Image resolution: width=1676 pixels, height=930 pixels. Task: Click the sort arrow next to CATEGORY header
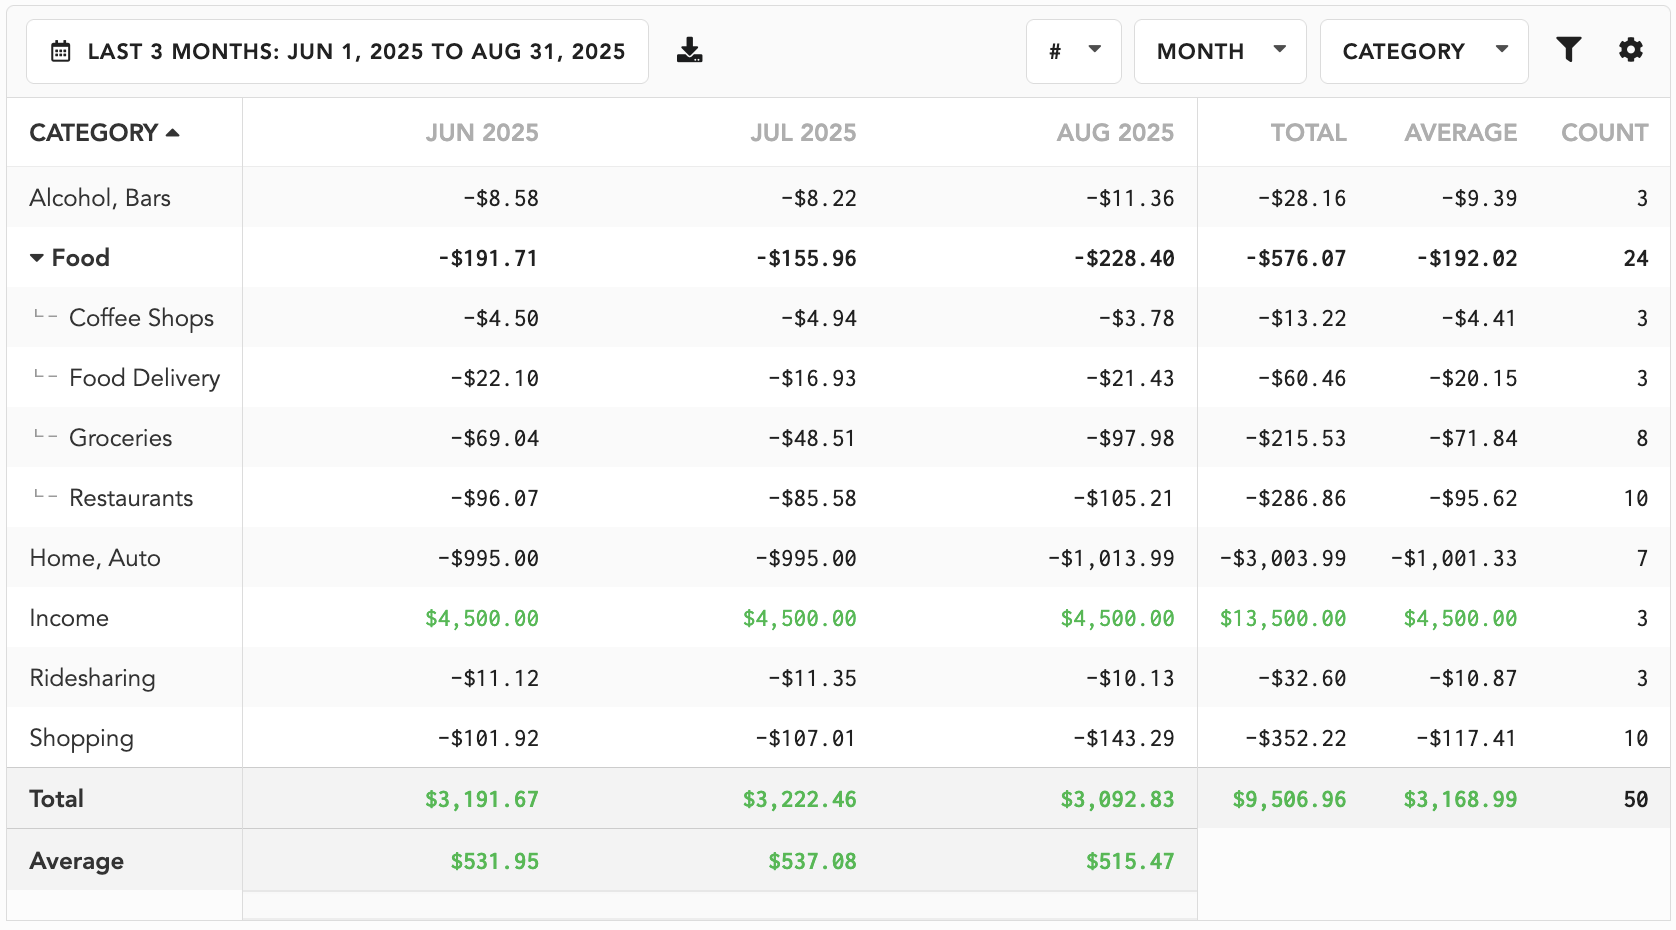tap(174, 131)
